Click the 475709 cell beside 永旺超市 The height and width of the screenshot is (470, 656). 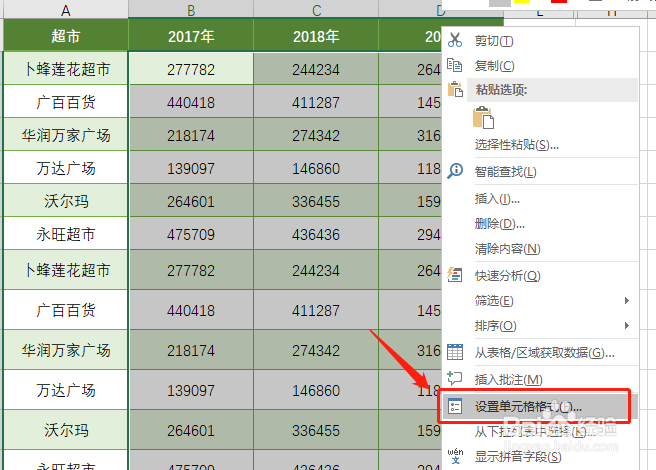pyautogui.click(x=191, y=234)
